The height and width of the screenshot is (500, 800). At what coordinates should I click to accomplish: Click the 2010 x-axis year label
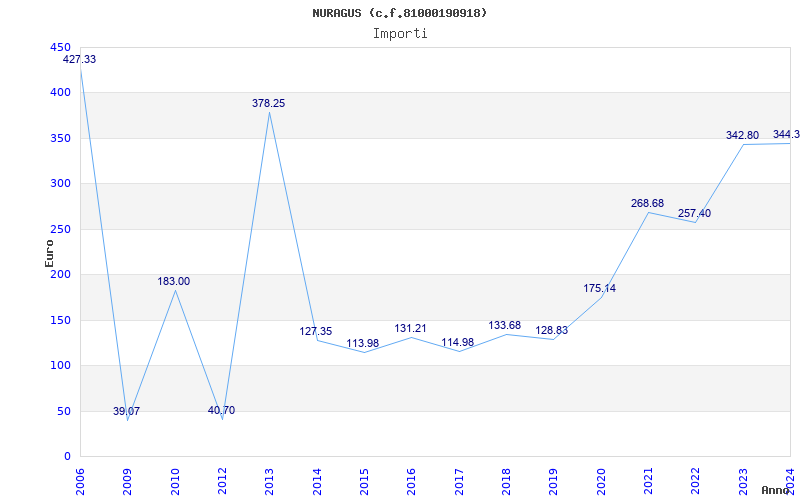175,482
